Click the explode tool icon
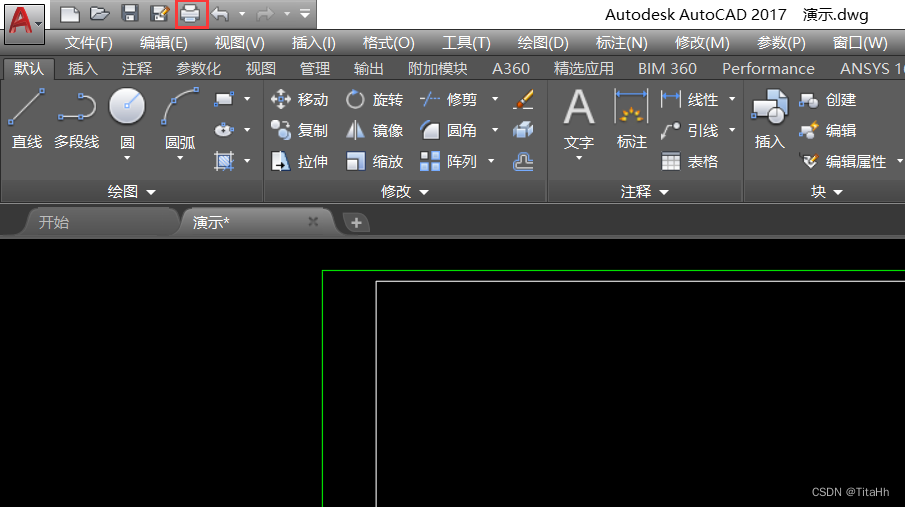The image size is (905, 507). pyautogui.click(x=523, y=131)
